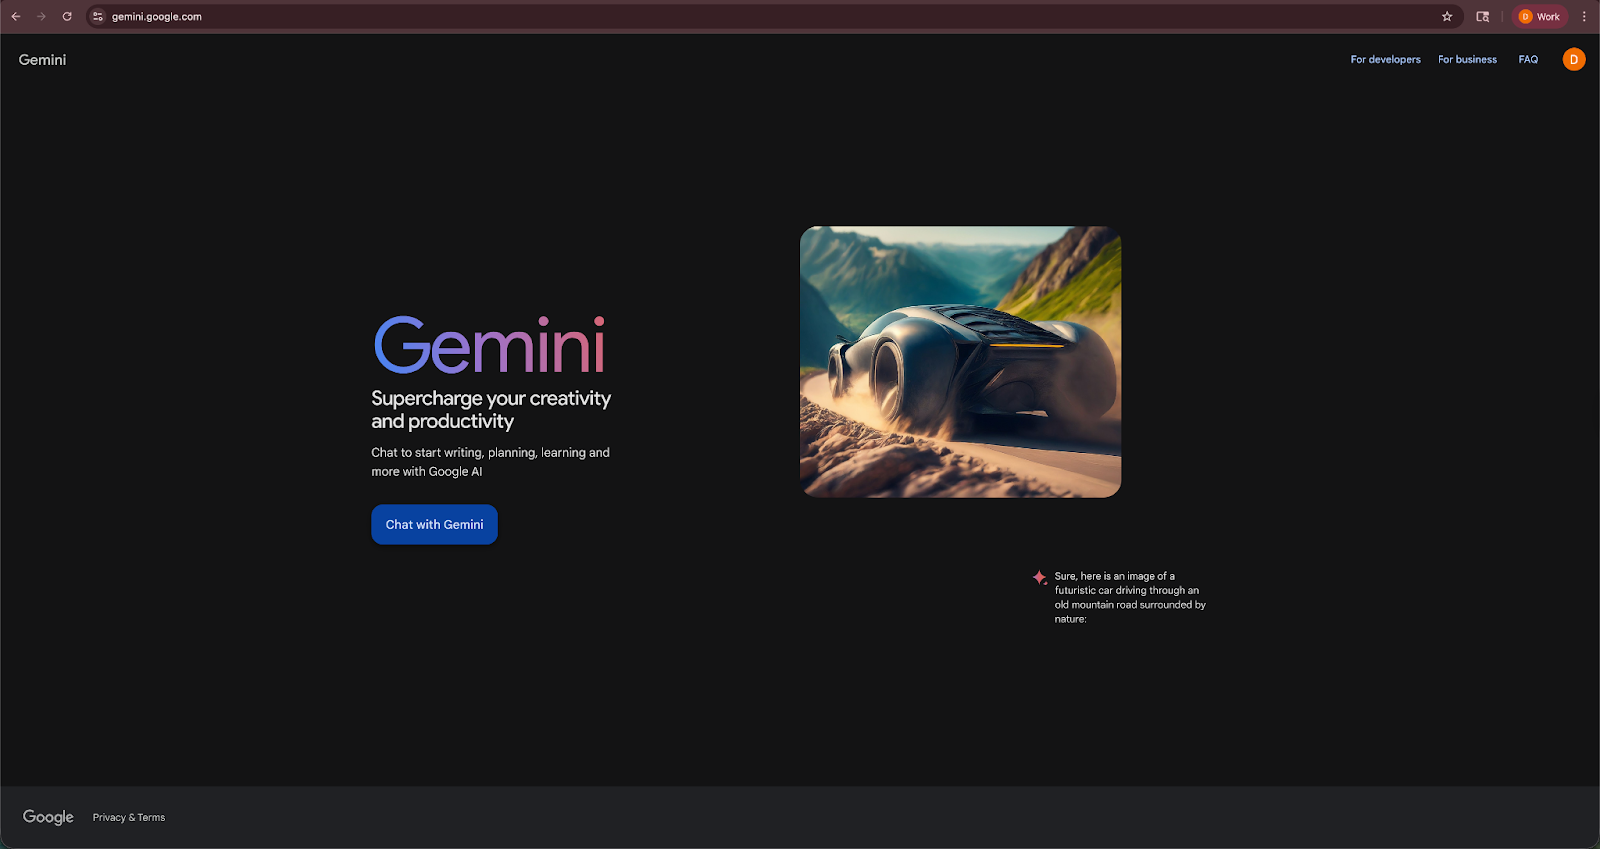Click the Google logo in the footer
Screen dimensions: 1600x849
[x=48, y=817]
